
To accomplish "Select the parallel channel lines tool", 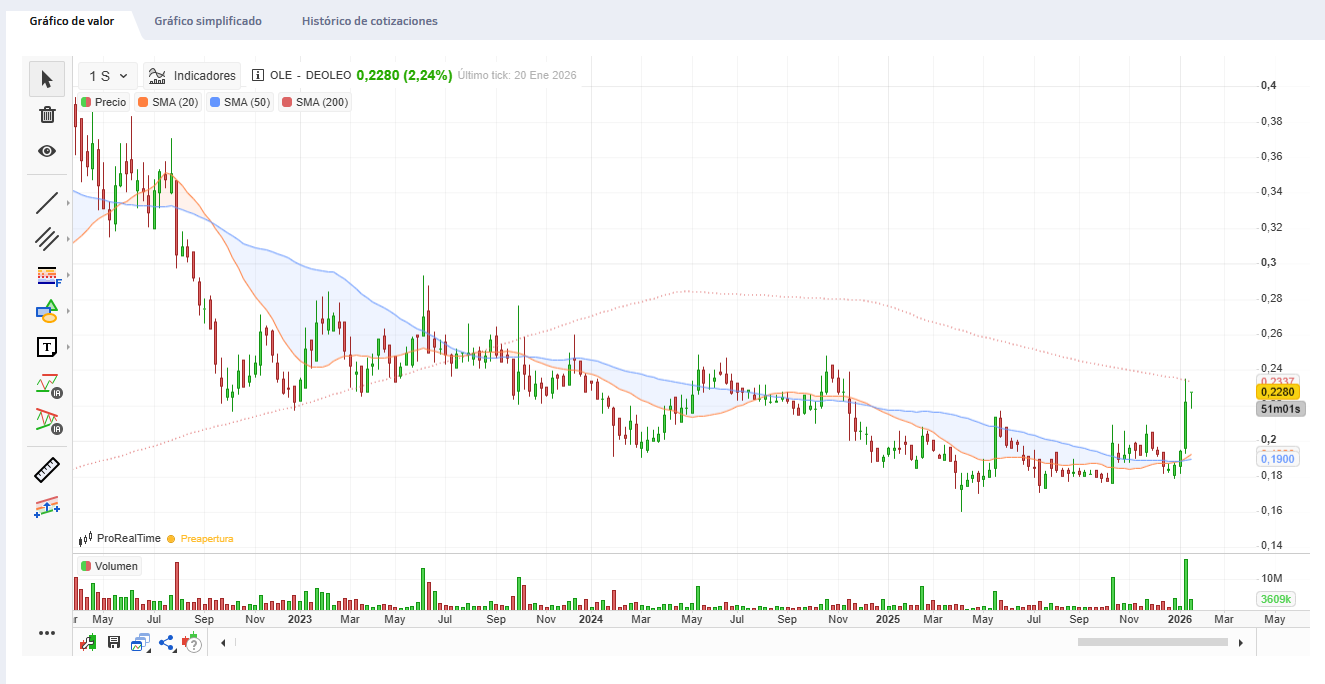I will point(47,238).
